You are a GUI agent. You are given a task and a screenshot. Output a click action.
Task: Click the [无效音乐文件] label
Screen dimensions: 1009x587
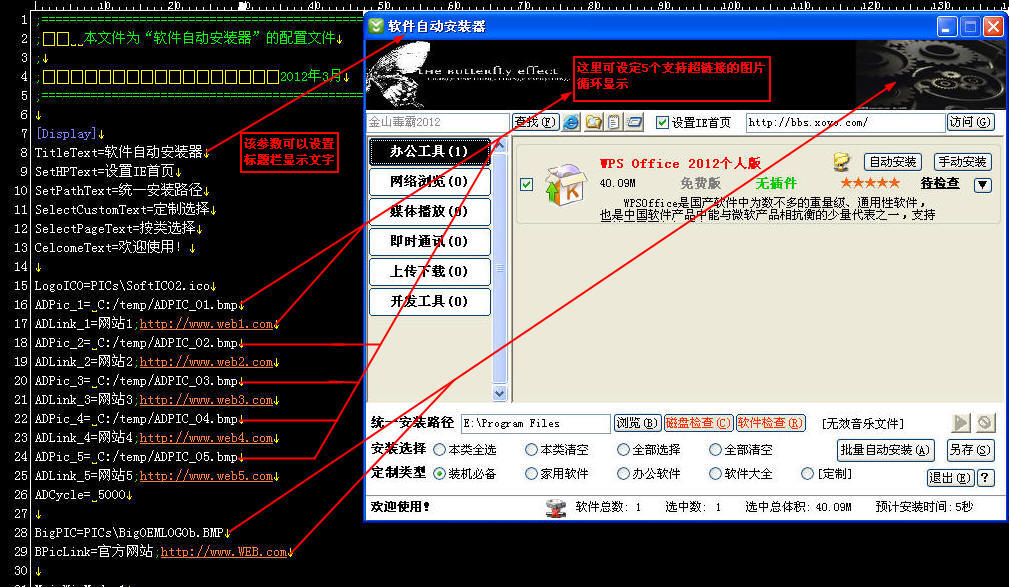click(862, 424)
